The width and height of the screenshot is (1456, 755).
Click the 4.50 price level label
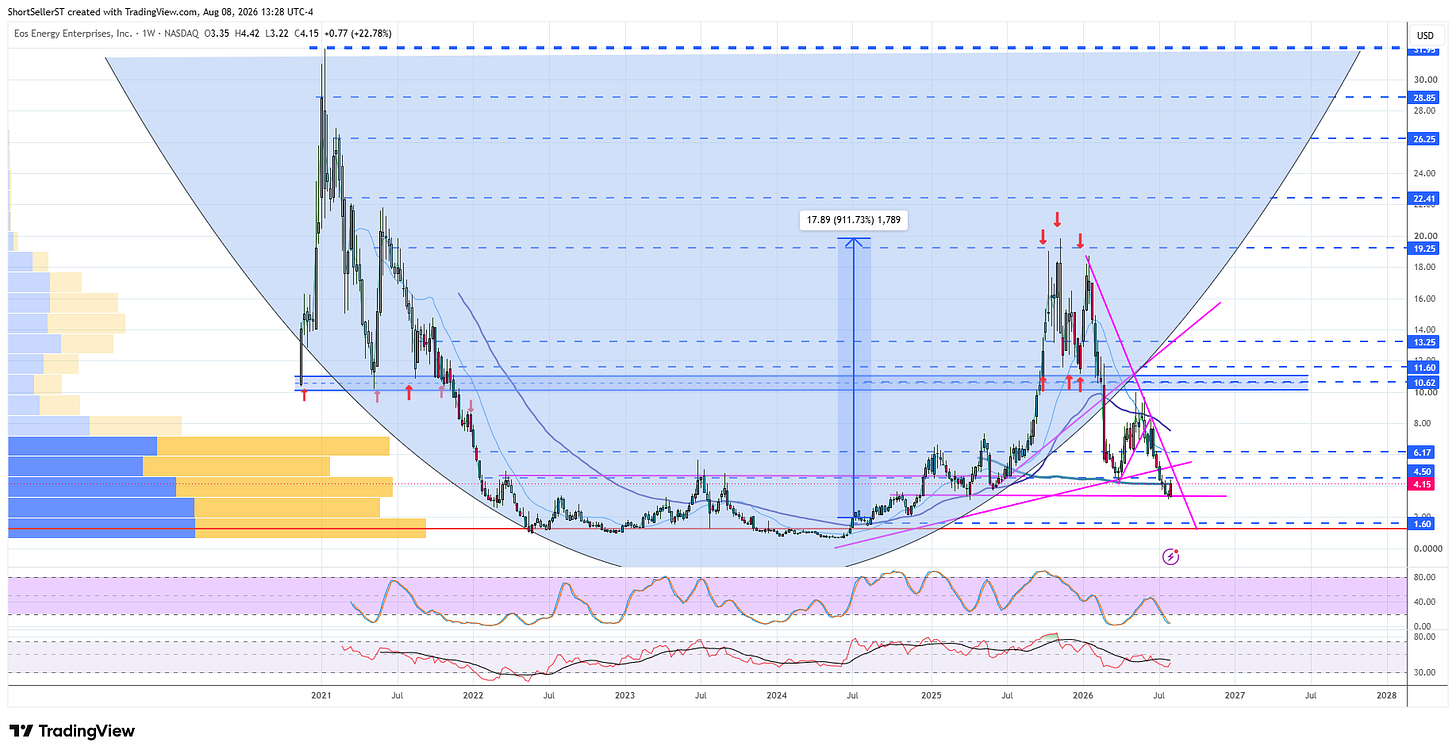[x=1424, y=472]
